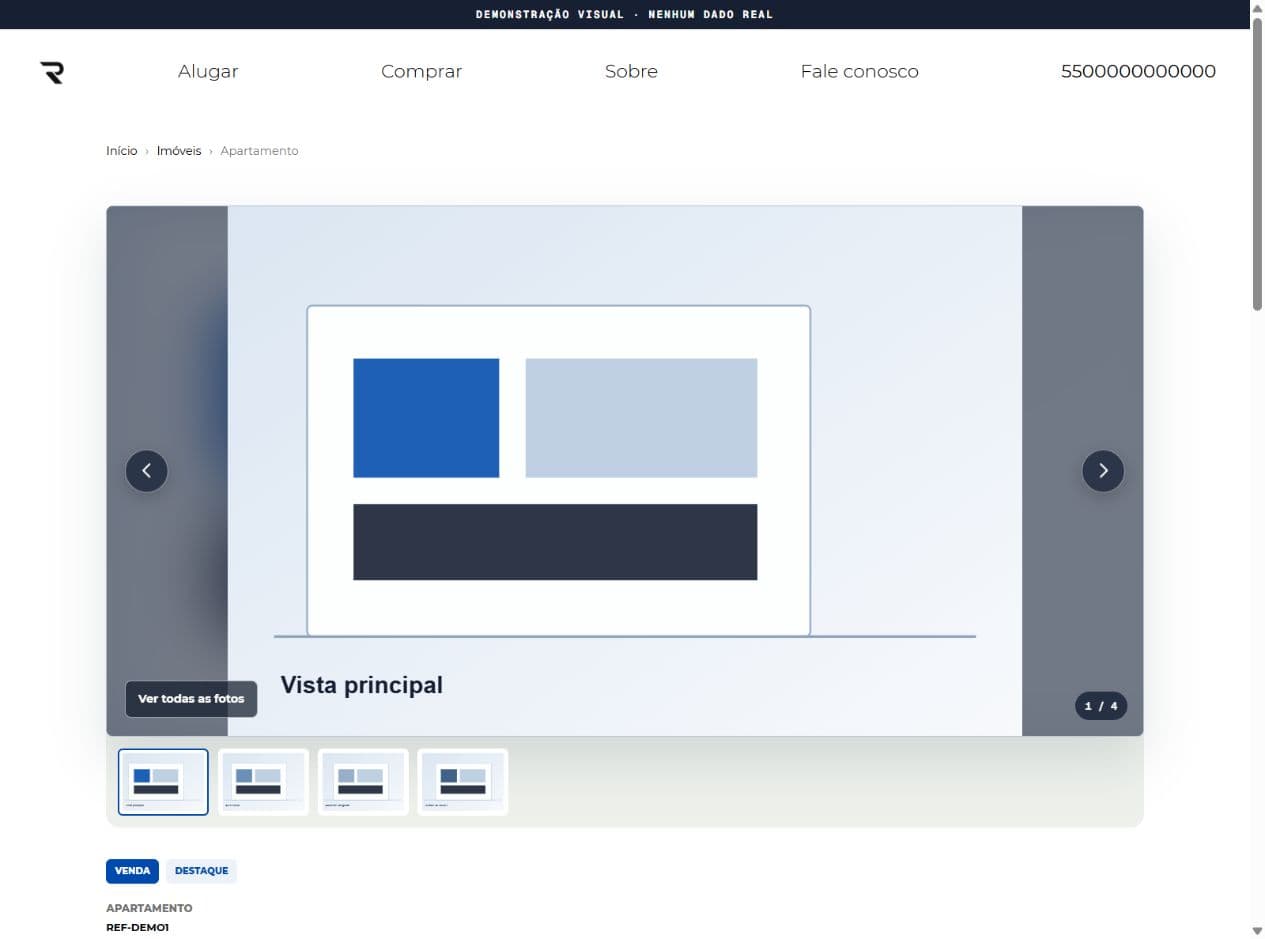The height and width of the screenshot is (939, 1265).
Task: Click the phone number 5500000000000
Action: pyautogui.click(x=1138, y=72)
